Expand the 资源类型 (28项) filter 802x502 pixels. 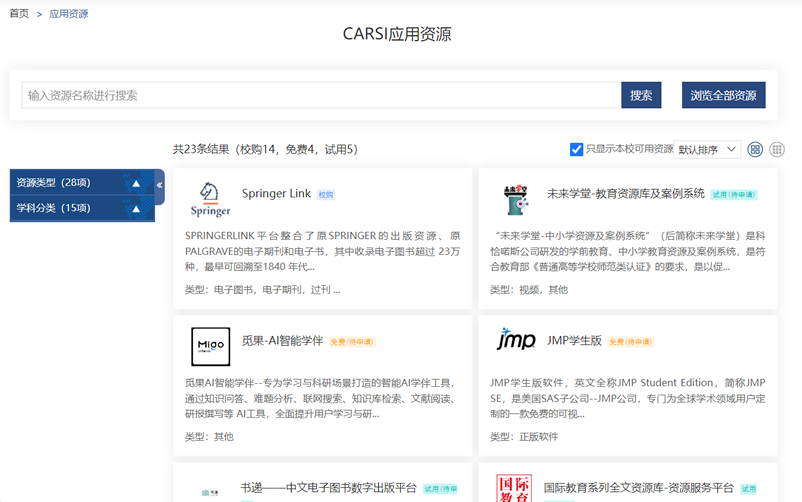click(136, 183)
